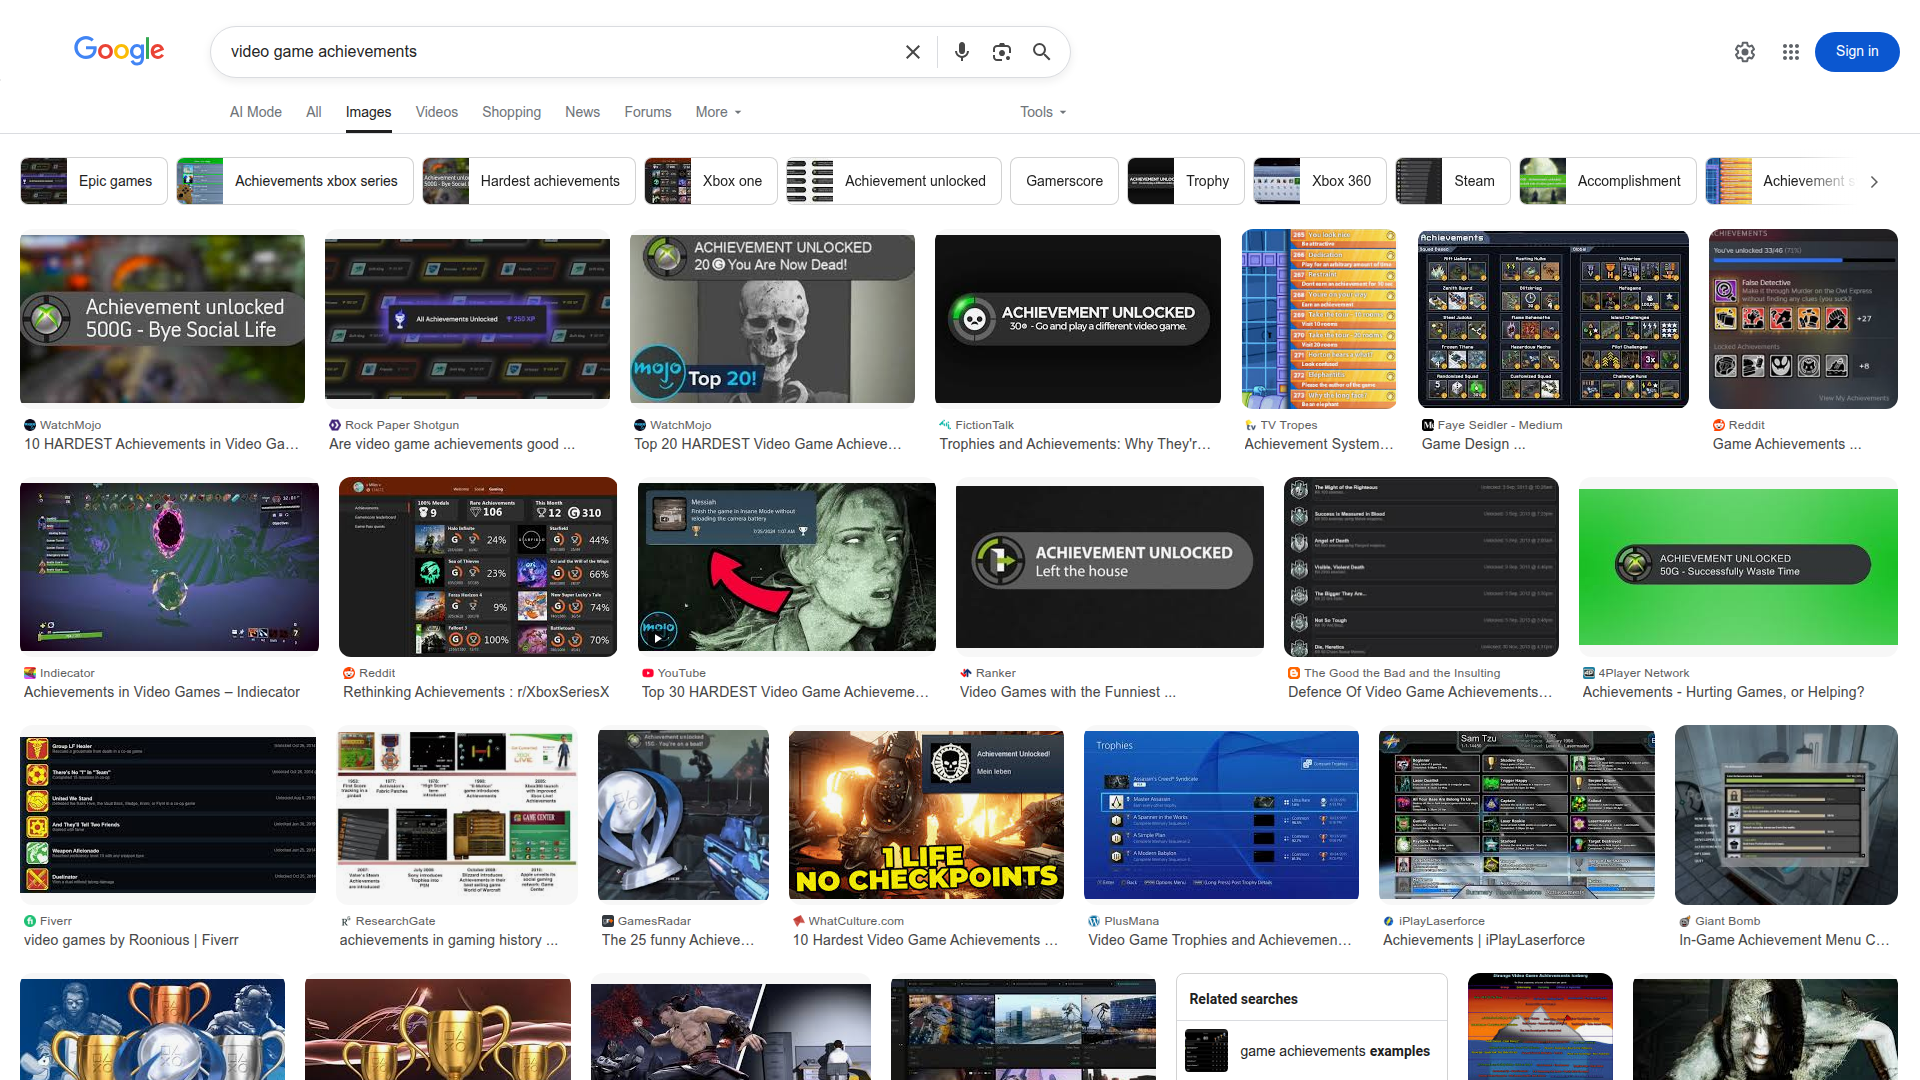The height and width of the screenshot is (1080, 1920).
Task: Open Left the house achievement thumbnail
Action: 1110,567
